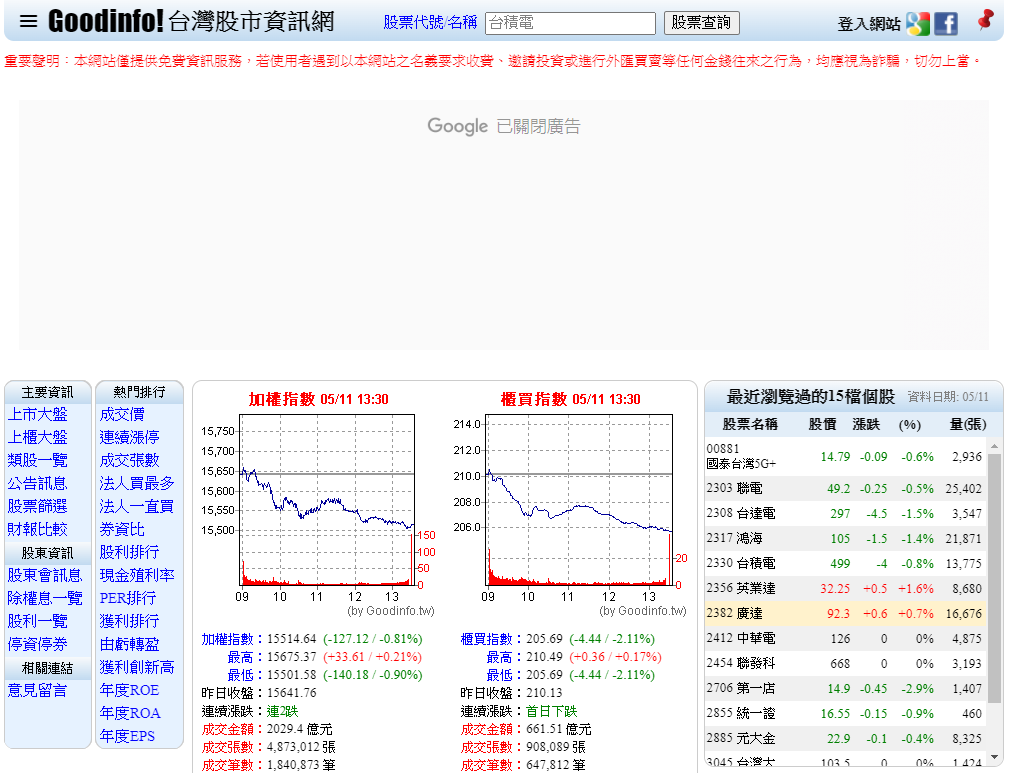Click the Goodinfo! site logo
The image size is (1018, 773).
coord(106,21)
